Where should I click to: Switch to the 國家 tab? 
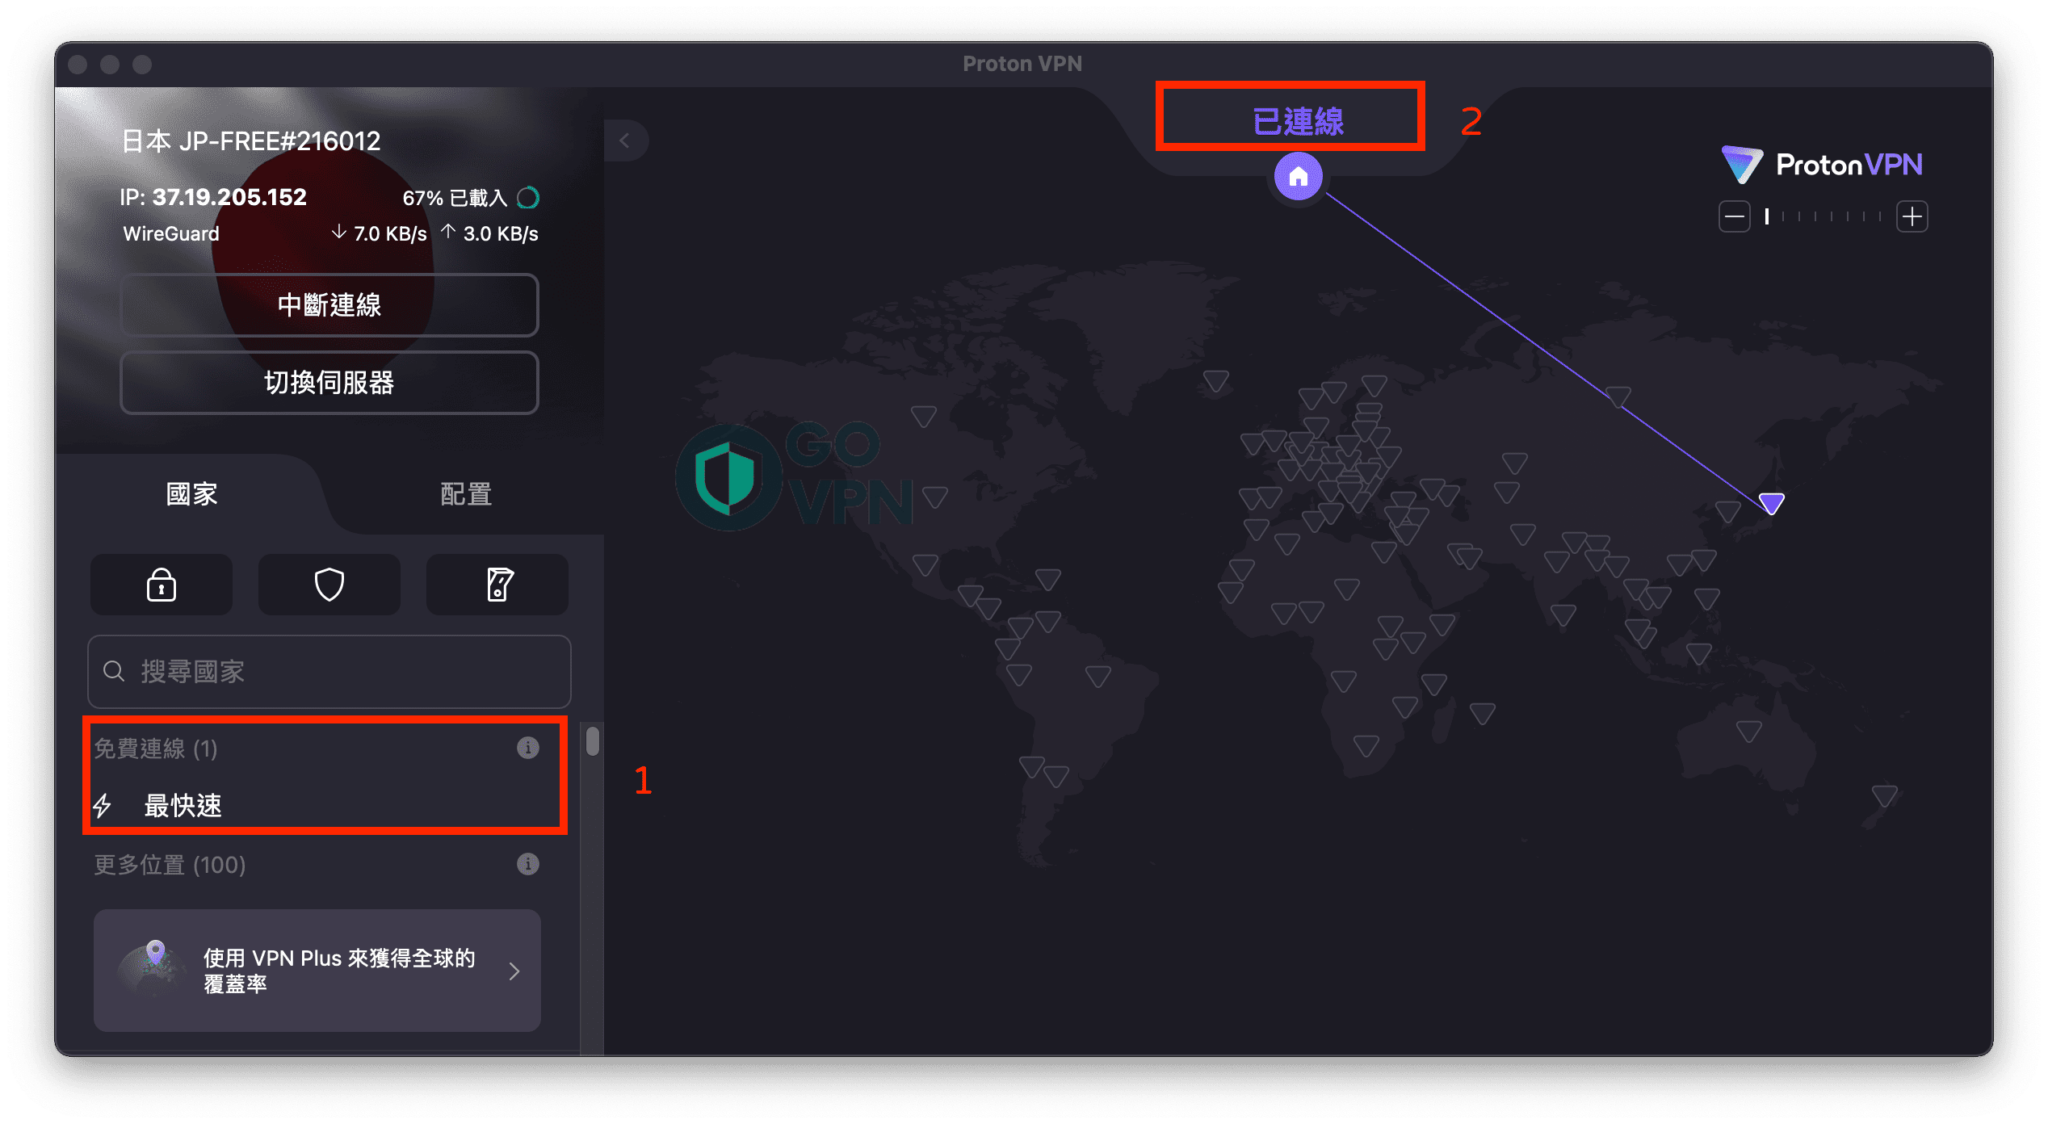[192, 494]
